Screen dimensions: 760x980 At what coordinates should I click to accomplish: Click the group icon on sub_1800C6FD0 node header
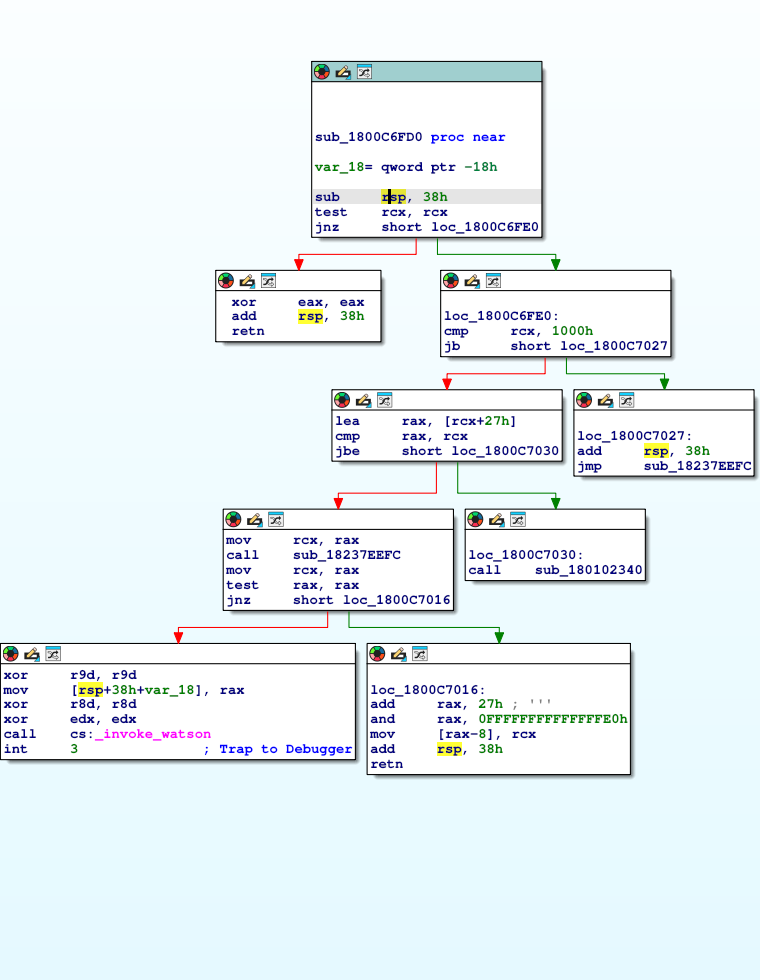364,72
